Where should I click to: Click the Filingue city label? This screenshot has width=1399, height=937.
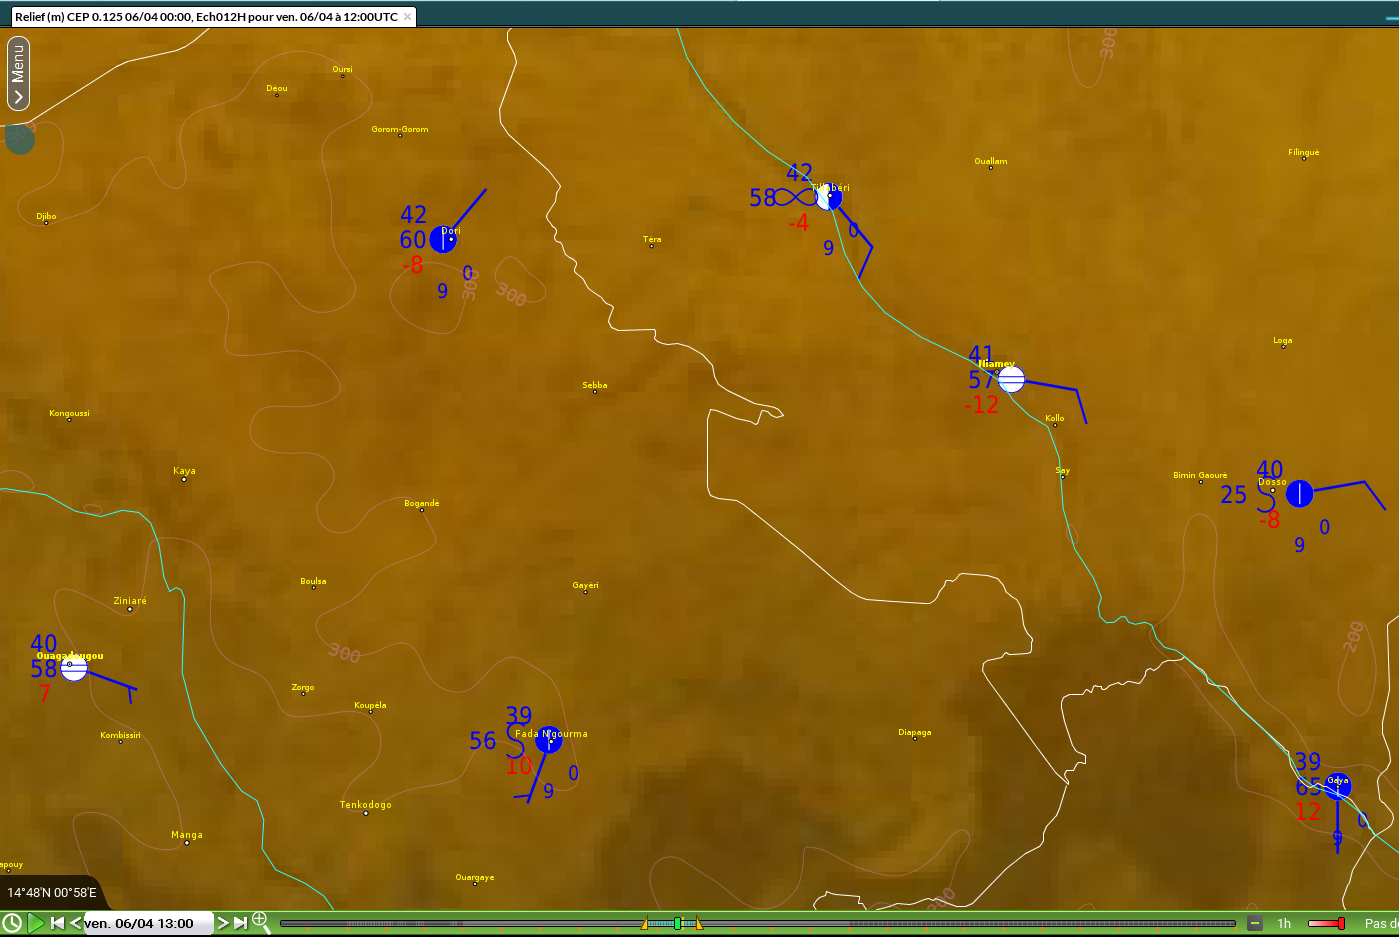(x=1304, y=152)
